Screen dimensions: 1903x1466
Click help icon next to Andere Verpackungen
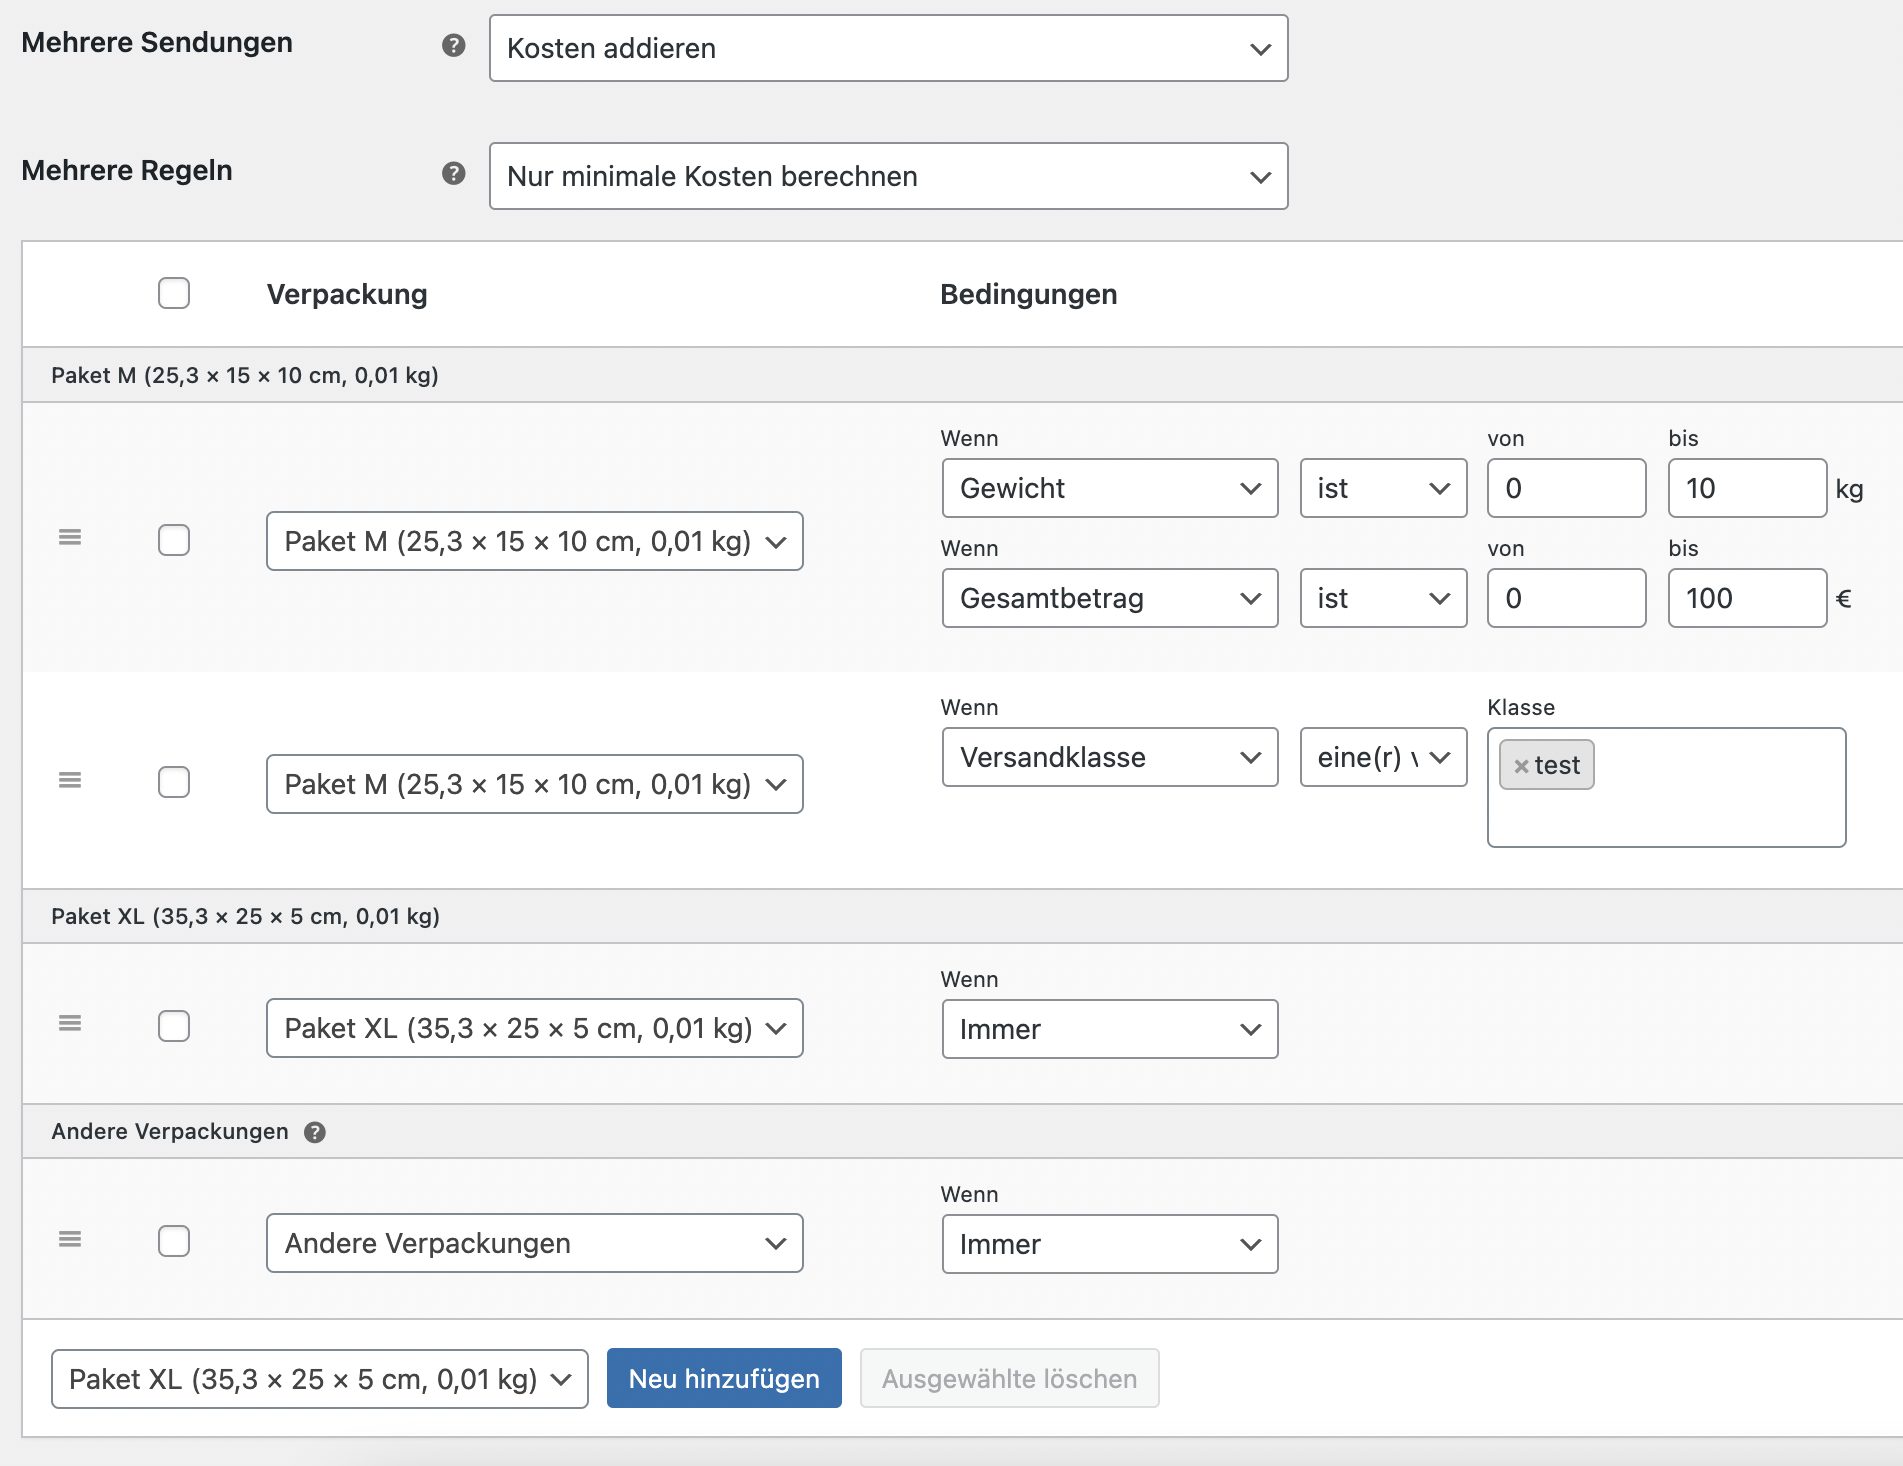coord(315,1132)
